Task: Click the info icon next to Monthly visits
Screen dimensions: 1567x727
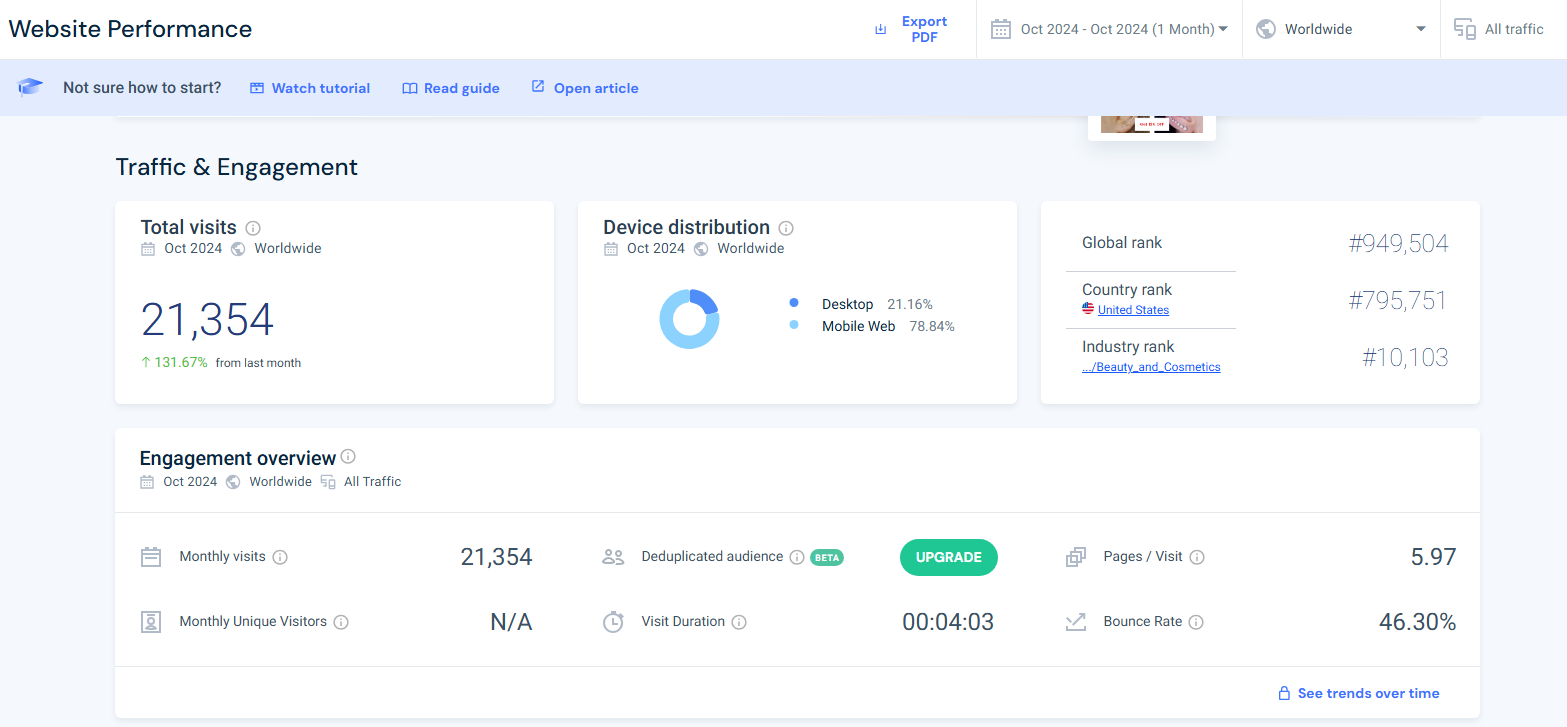Action: point(280,557)
